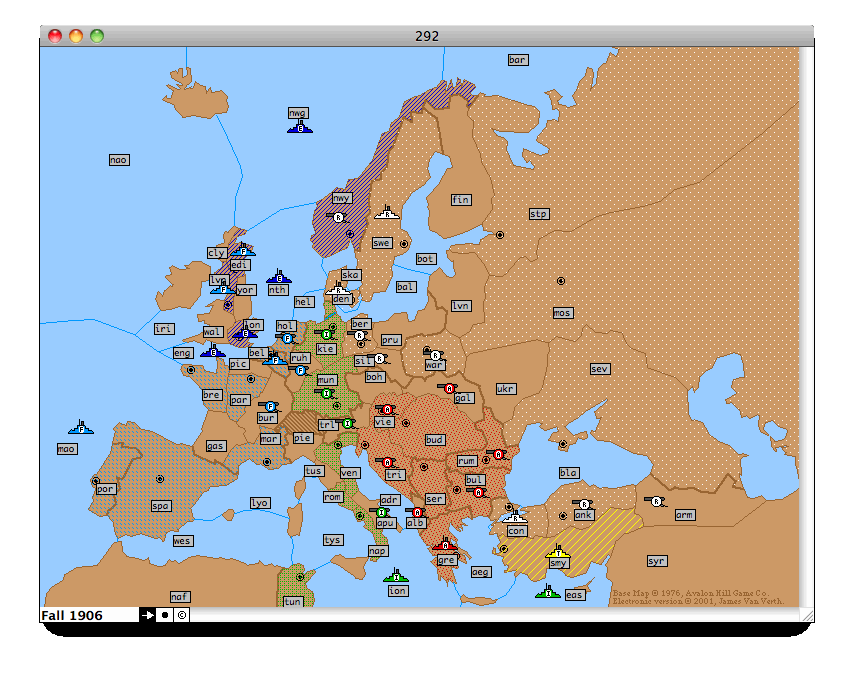Select the Austrian army in Galicia
The image size is (854, 677).
449,388
